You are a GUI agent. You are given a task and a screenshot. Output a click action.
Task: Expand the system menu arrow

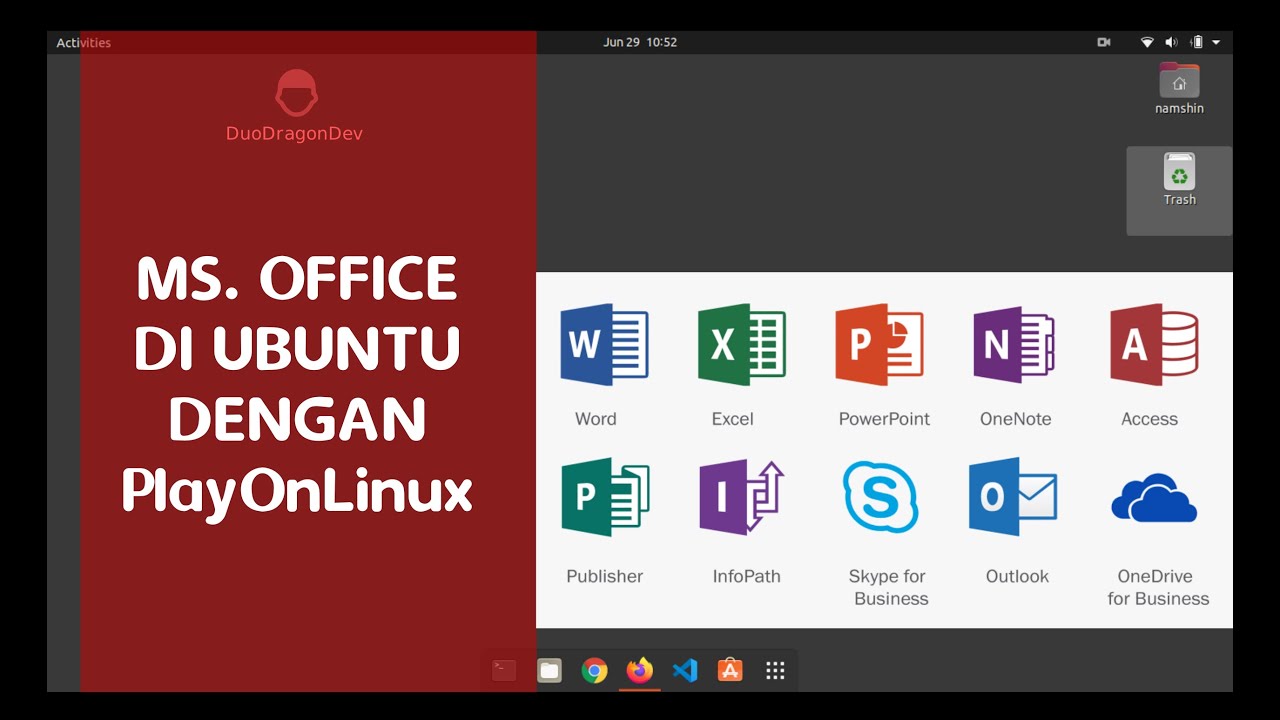coord(1216,43)
